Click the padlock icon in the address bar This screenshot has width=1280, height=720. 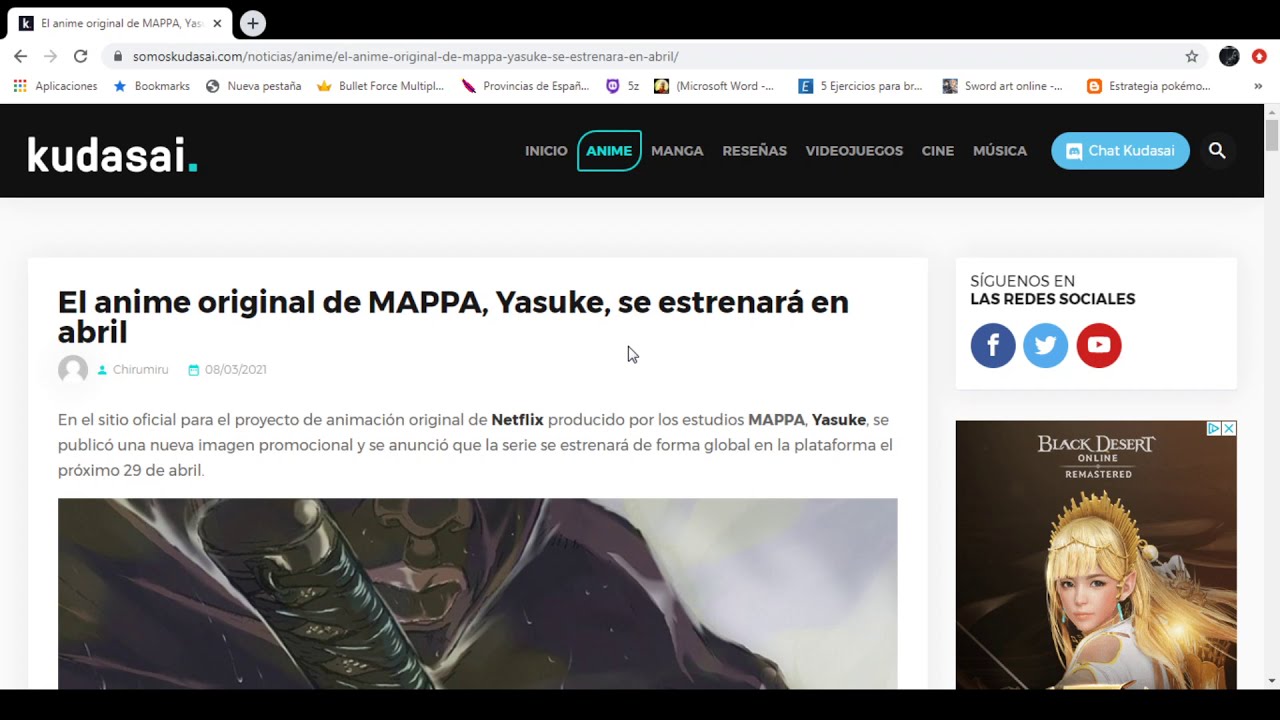[x=118, y=57]
